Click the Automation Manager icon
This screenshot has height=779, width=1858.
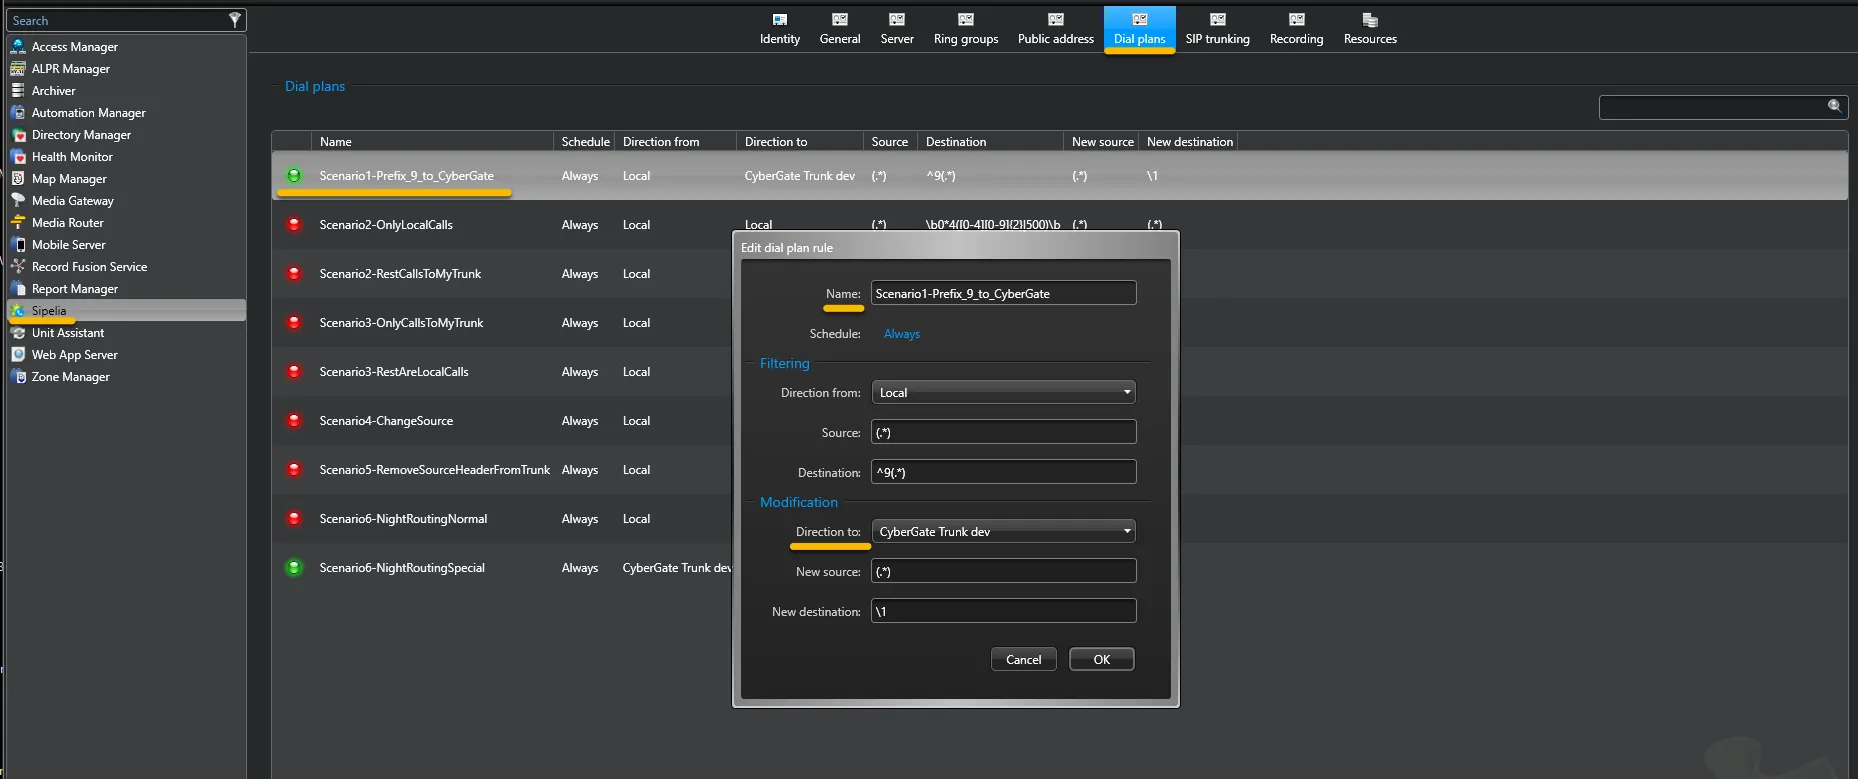[18, 112]
